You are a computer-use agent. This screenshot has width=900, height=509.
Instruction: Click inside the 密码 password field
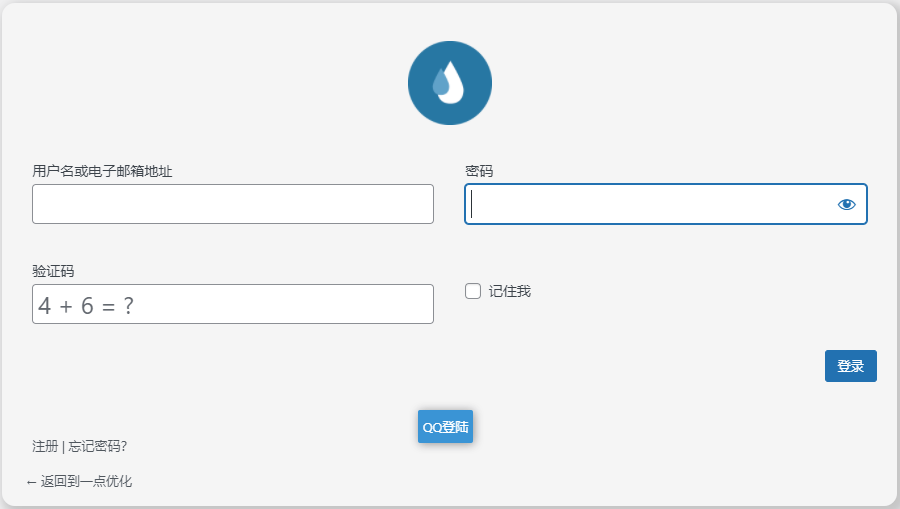click(x=666, y=204)
